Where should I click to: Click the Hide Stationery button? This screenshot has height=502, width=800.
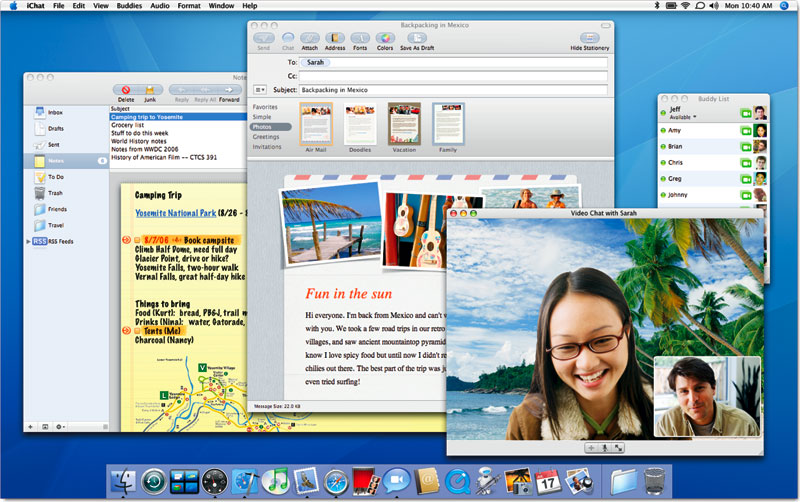pyautogui.click(x=590, y=39)
